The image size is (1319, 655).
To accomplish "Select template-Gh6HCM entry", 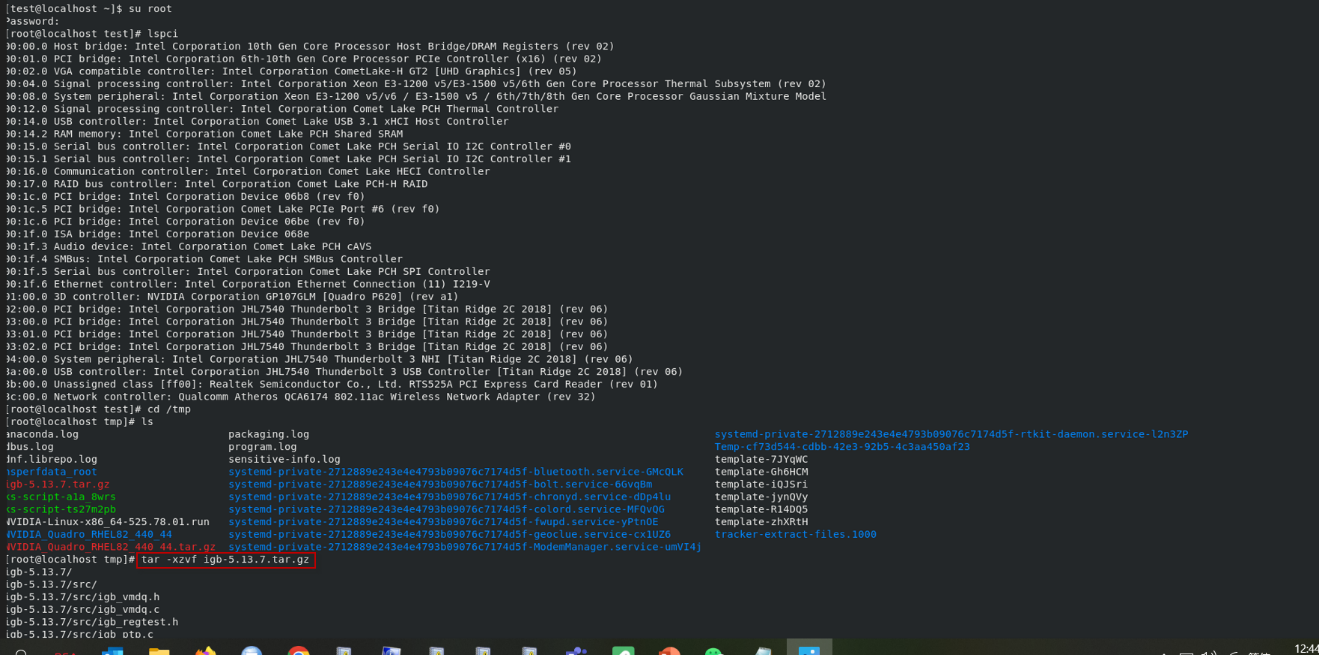I will pyautogui.click(x=761, y=471).
